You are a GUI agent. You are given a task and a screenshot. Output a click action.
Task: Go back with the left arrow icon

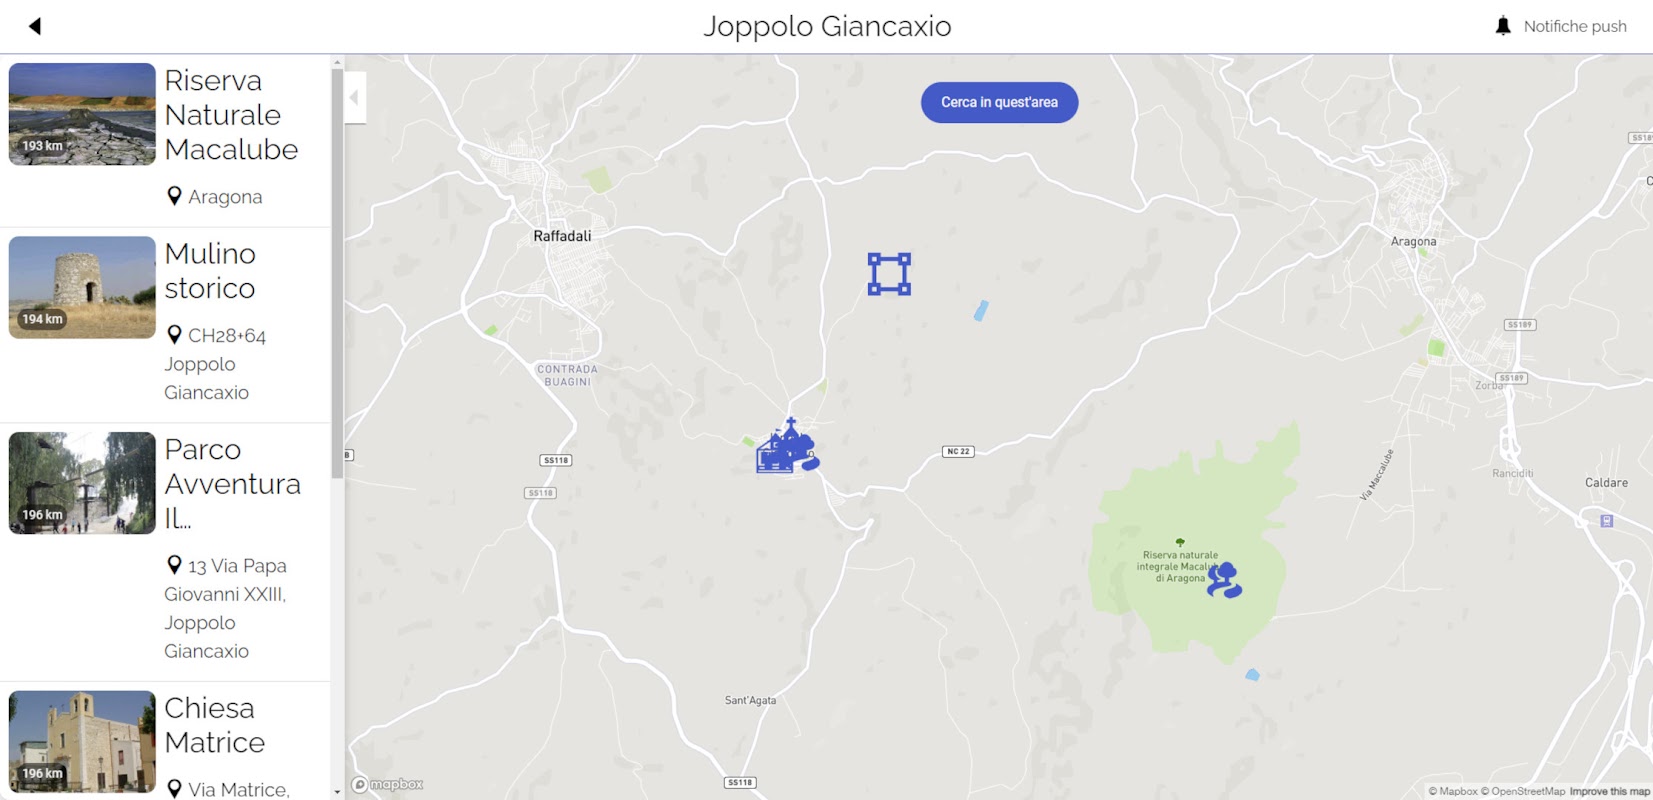[x=35, y=26]
